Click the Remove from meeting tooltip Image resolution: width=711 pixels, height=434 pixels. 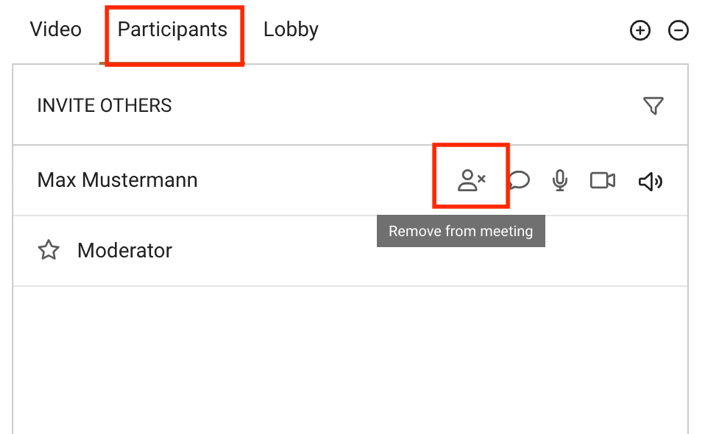point(461,231)
